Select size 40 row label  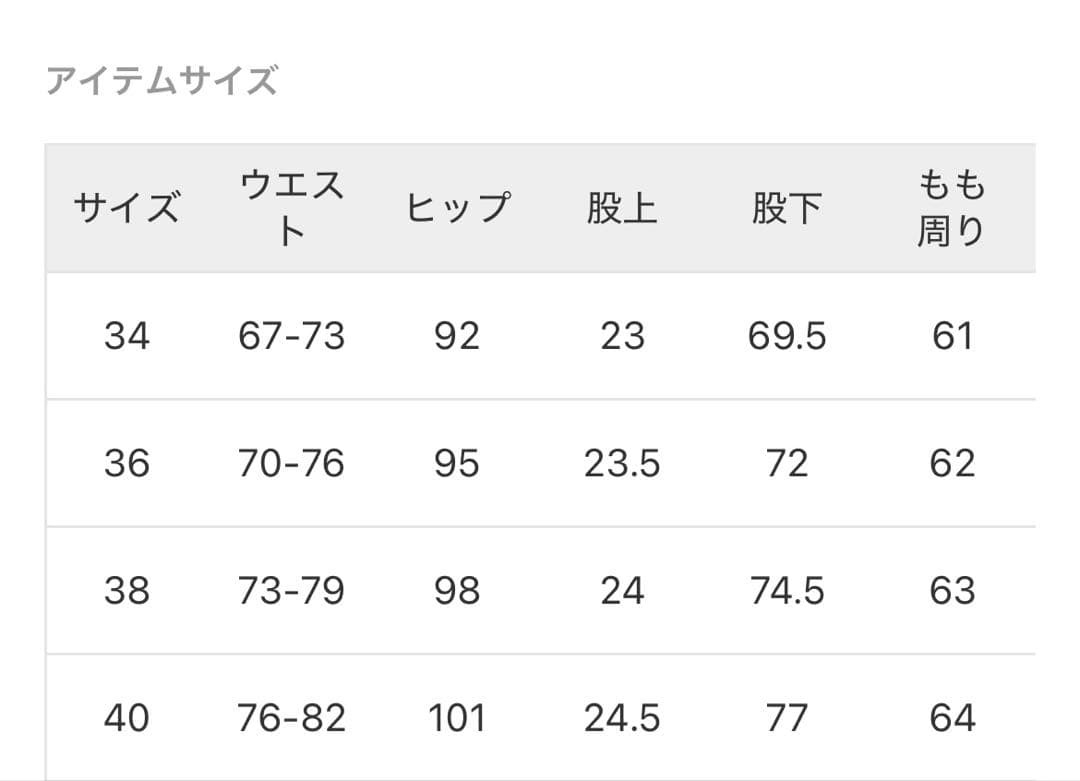(127, 718)
